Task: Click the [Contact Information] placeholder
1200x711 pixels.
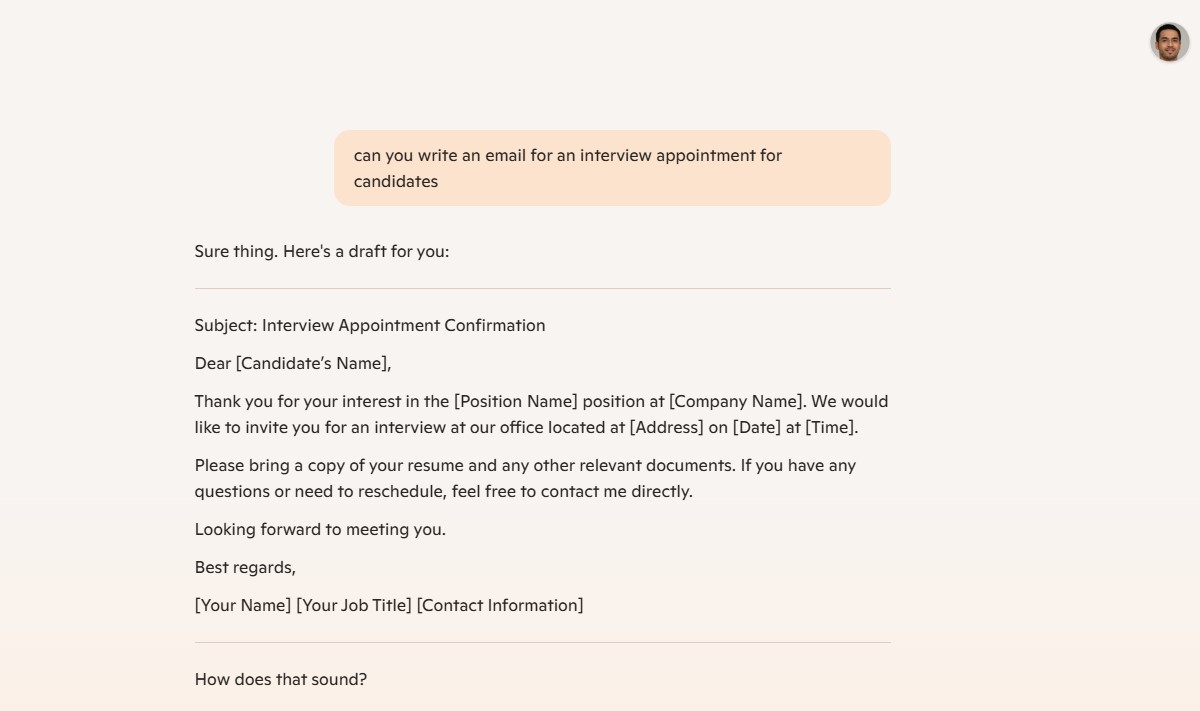Action: point(499,606)
